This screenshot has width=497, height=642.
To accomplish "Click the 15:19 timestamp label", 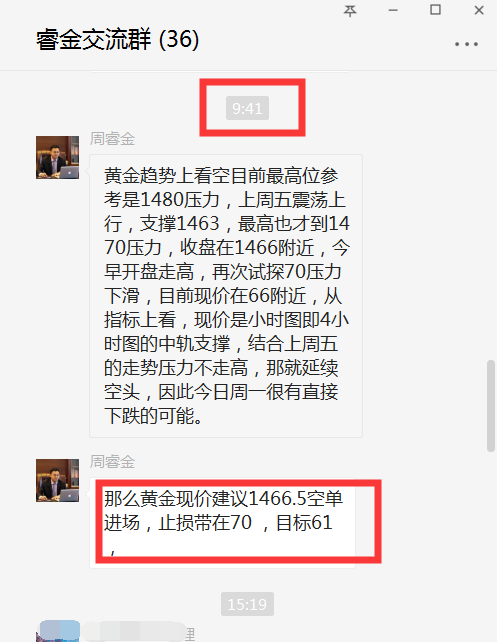I will (x=247, y=604).
